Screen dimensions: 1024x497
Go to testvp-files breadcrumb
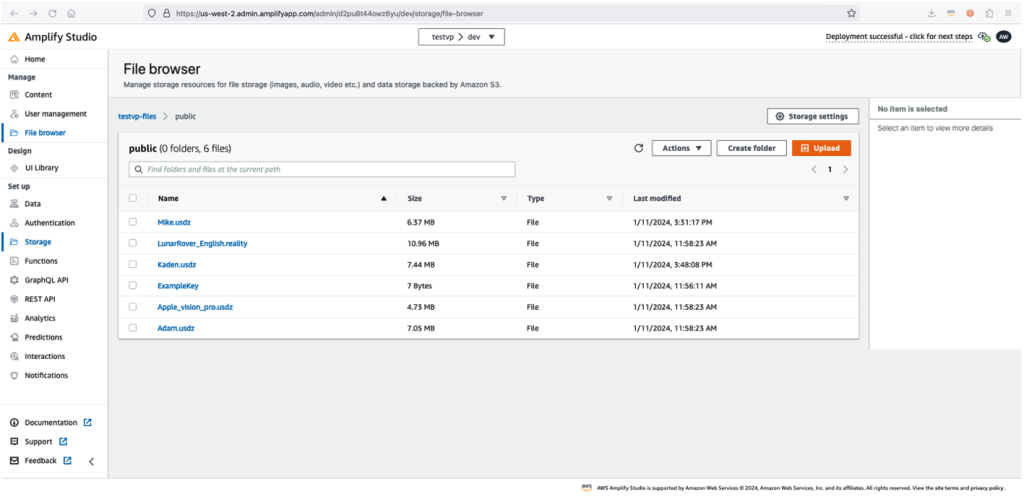(x=137, y=116)
